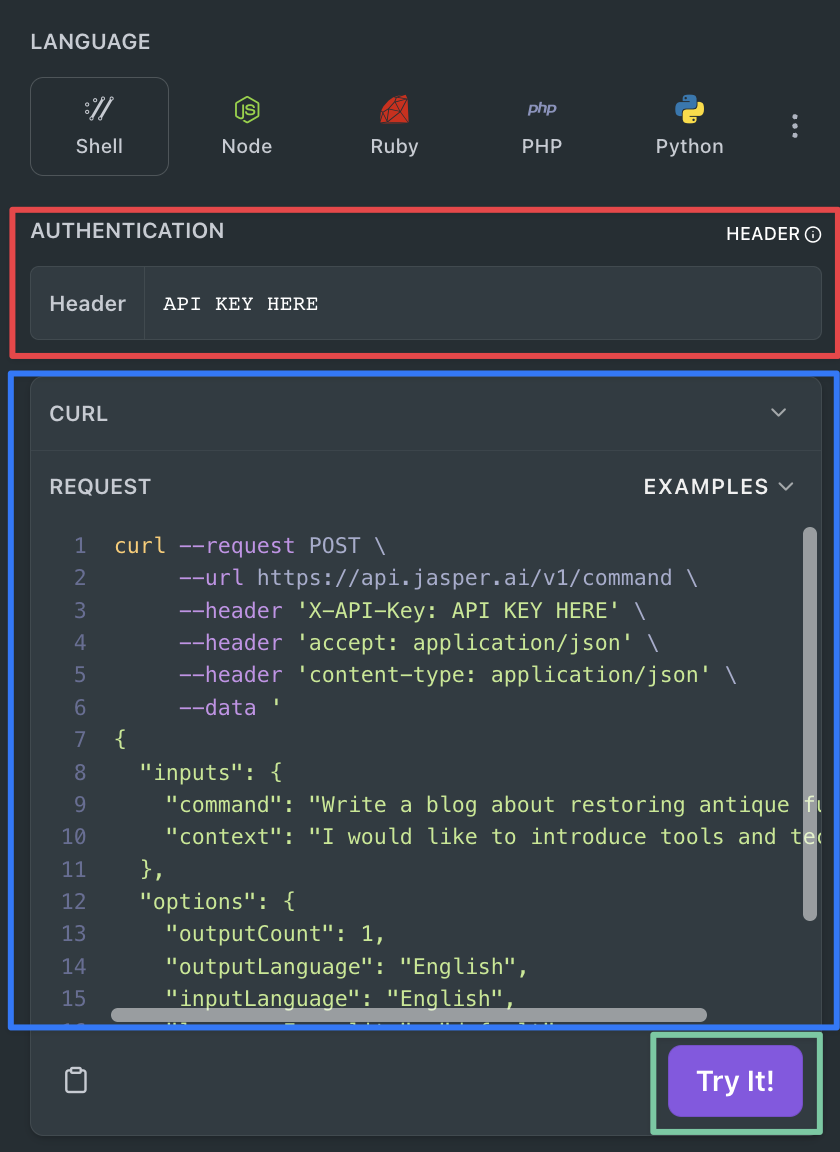Click the LANGUAGE heading
This screenshot has width=840, height=1152.
click(90, 41)
